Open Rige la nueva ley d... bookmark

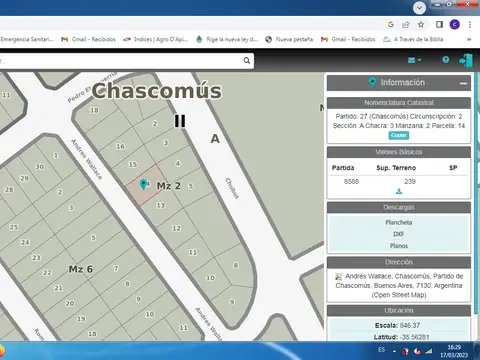[227, 39]
